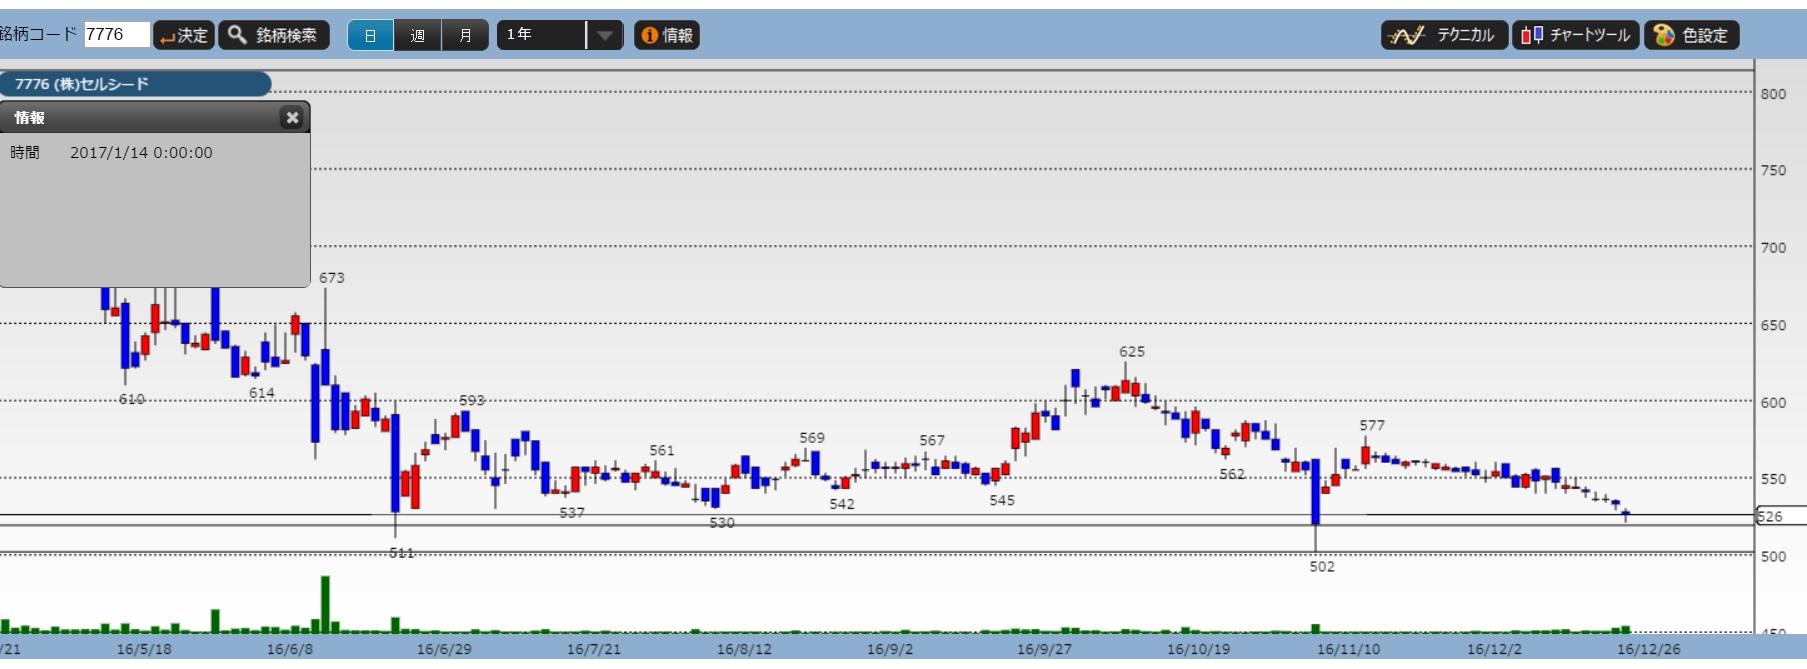The image size is (1807, 669).
Task: Click the 569 price label
Action: [x=812, y=438]
